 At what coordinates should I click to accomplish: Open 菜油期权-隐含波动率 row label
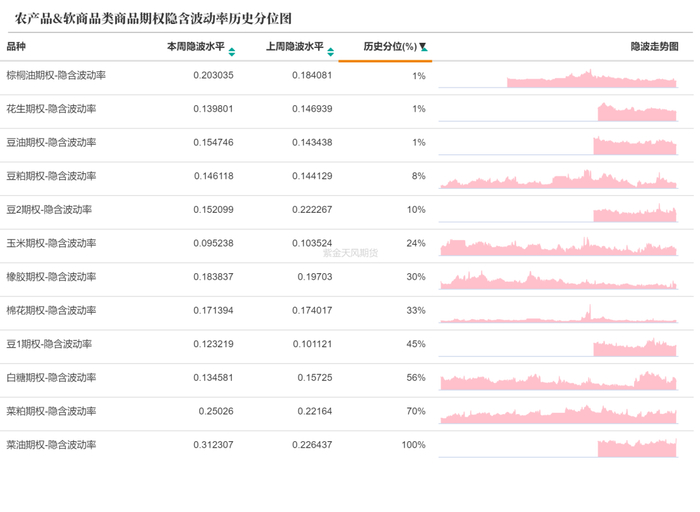point(57,445)
